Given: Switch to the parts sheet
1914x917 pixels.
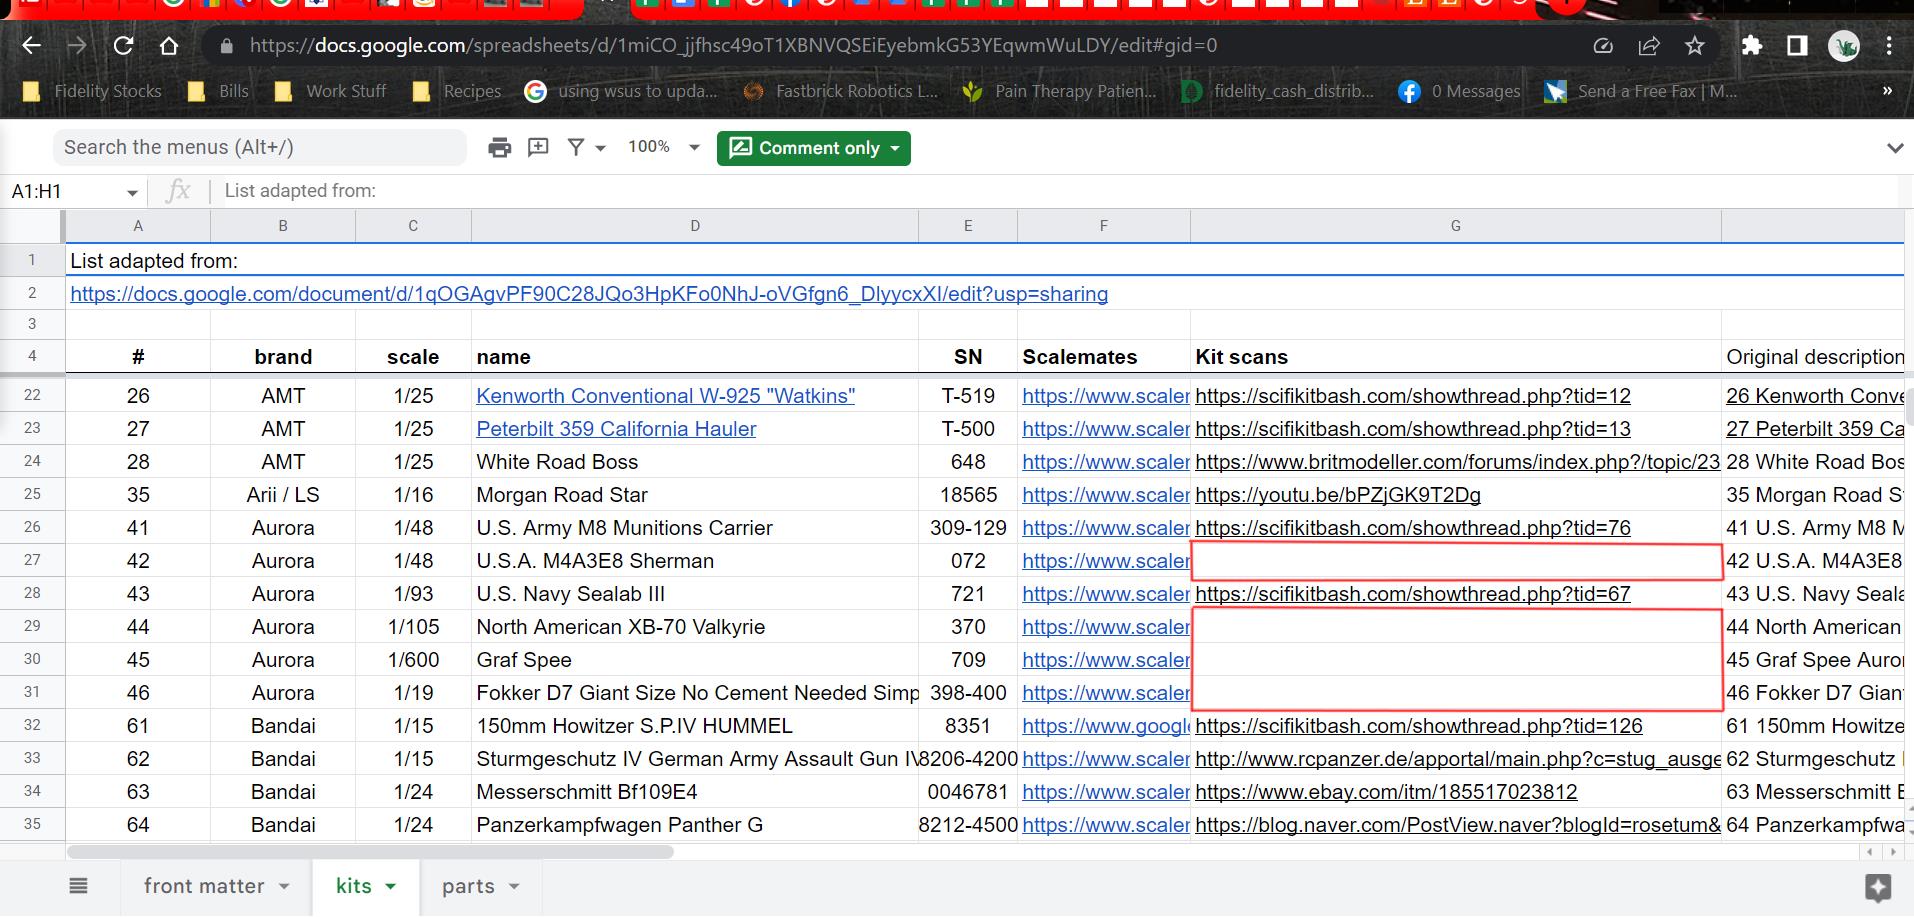Looking at the screenshot, I should pyautogui.click(x=468, y=886).
